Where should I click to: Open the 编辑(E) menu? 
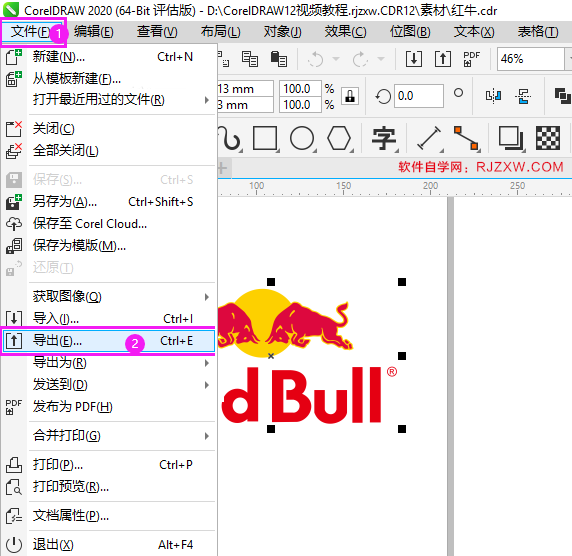[93, 32]
